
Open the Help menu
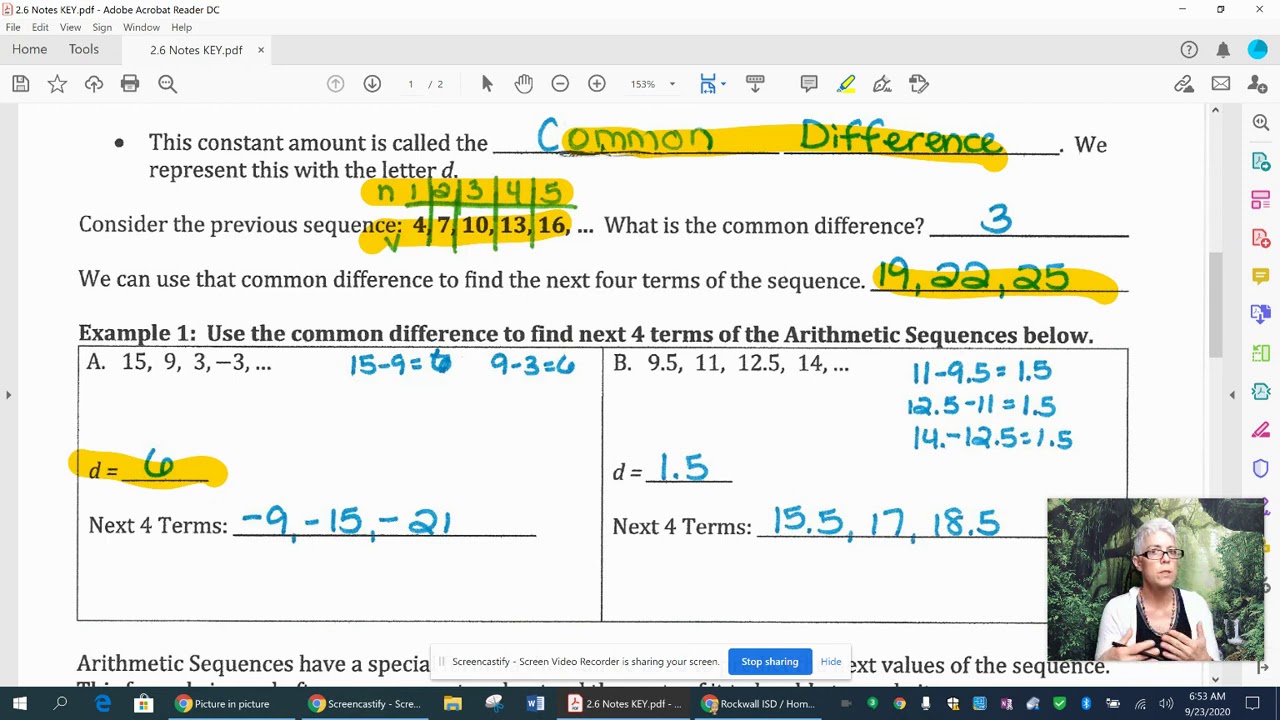click(181, 27)
